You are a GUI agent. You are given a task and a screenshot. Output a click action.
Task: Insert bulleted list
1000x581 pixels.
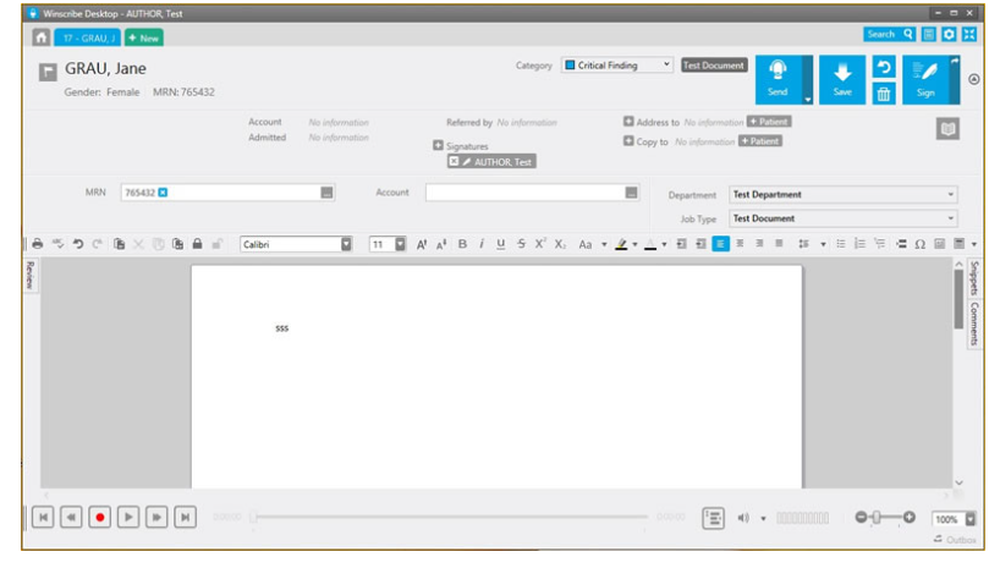click(841, 244)
